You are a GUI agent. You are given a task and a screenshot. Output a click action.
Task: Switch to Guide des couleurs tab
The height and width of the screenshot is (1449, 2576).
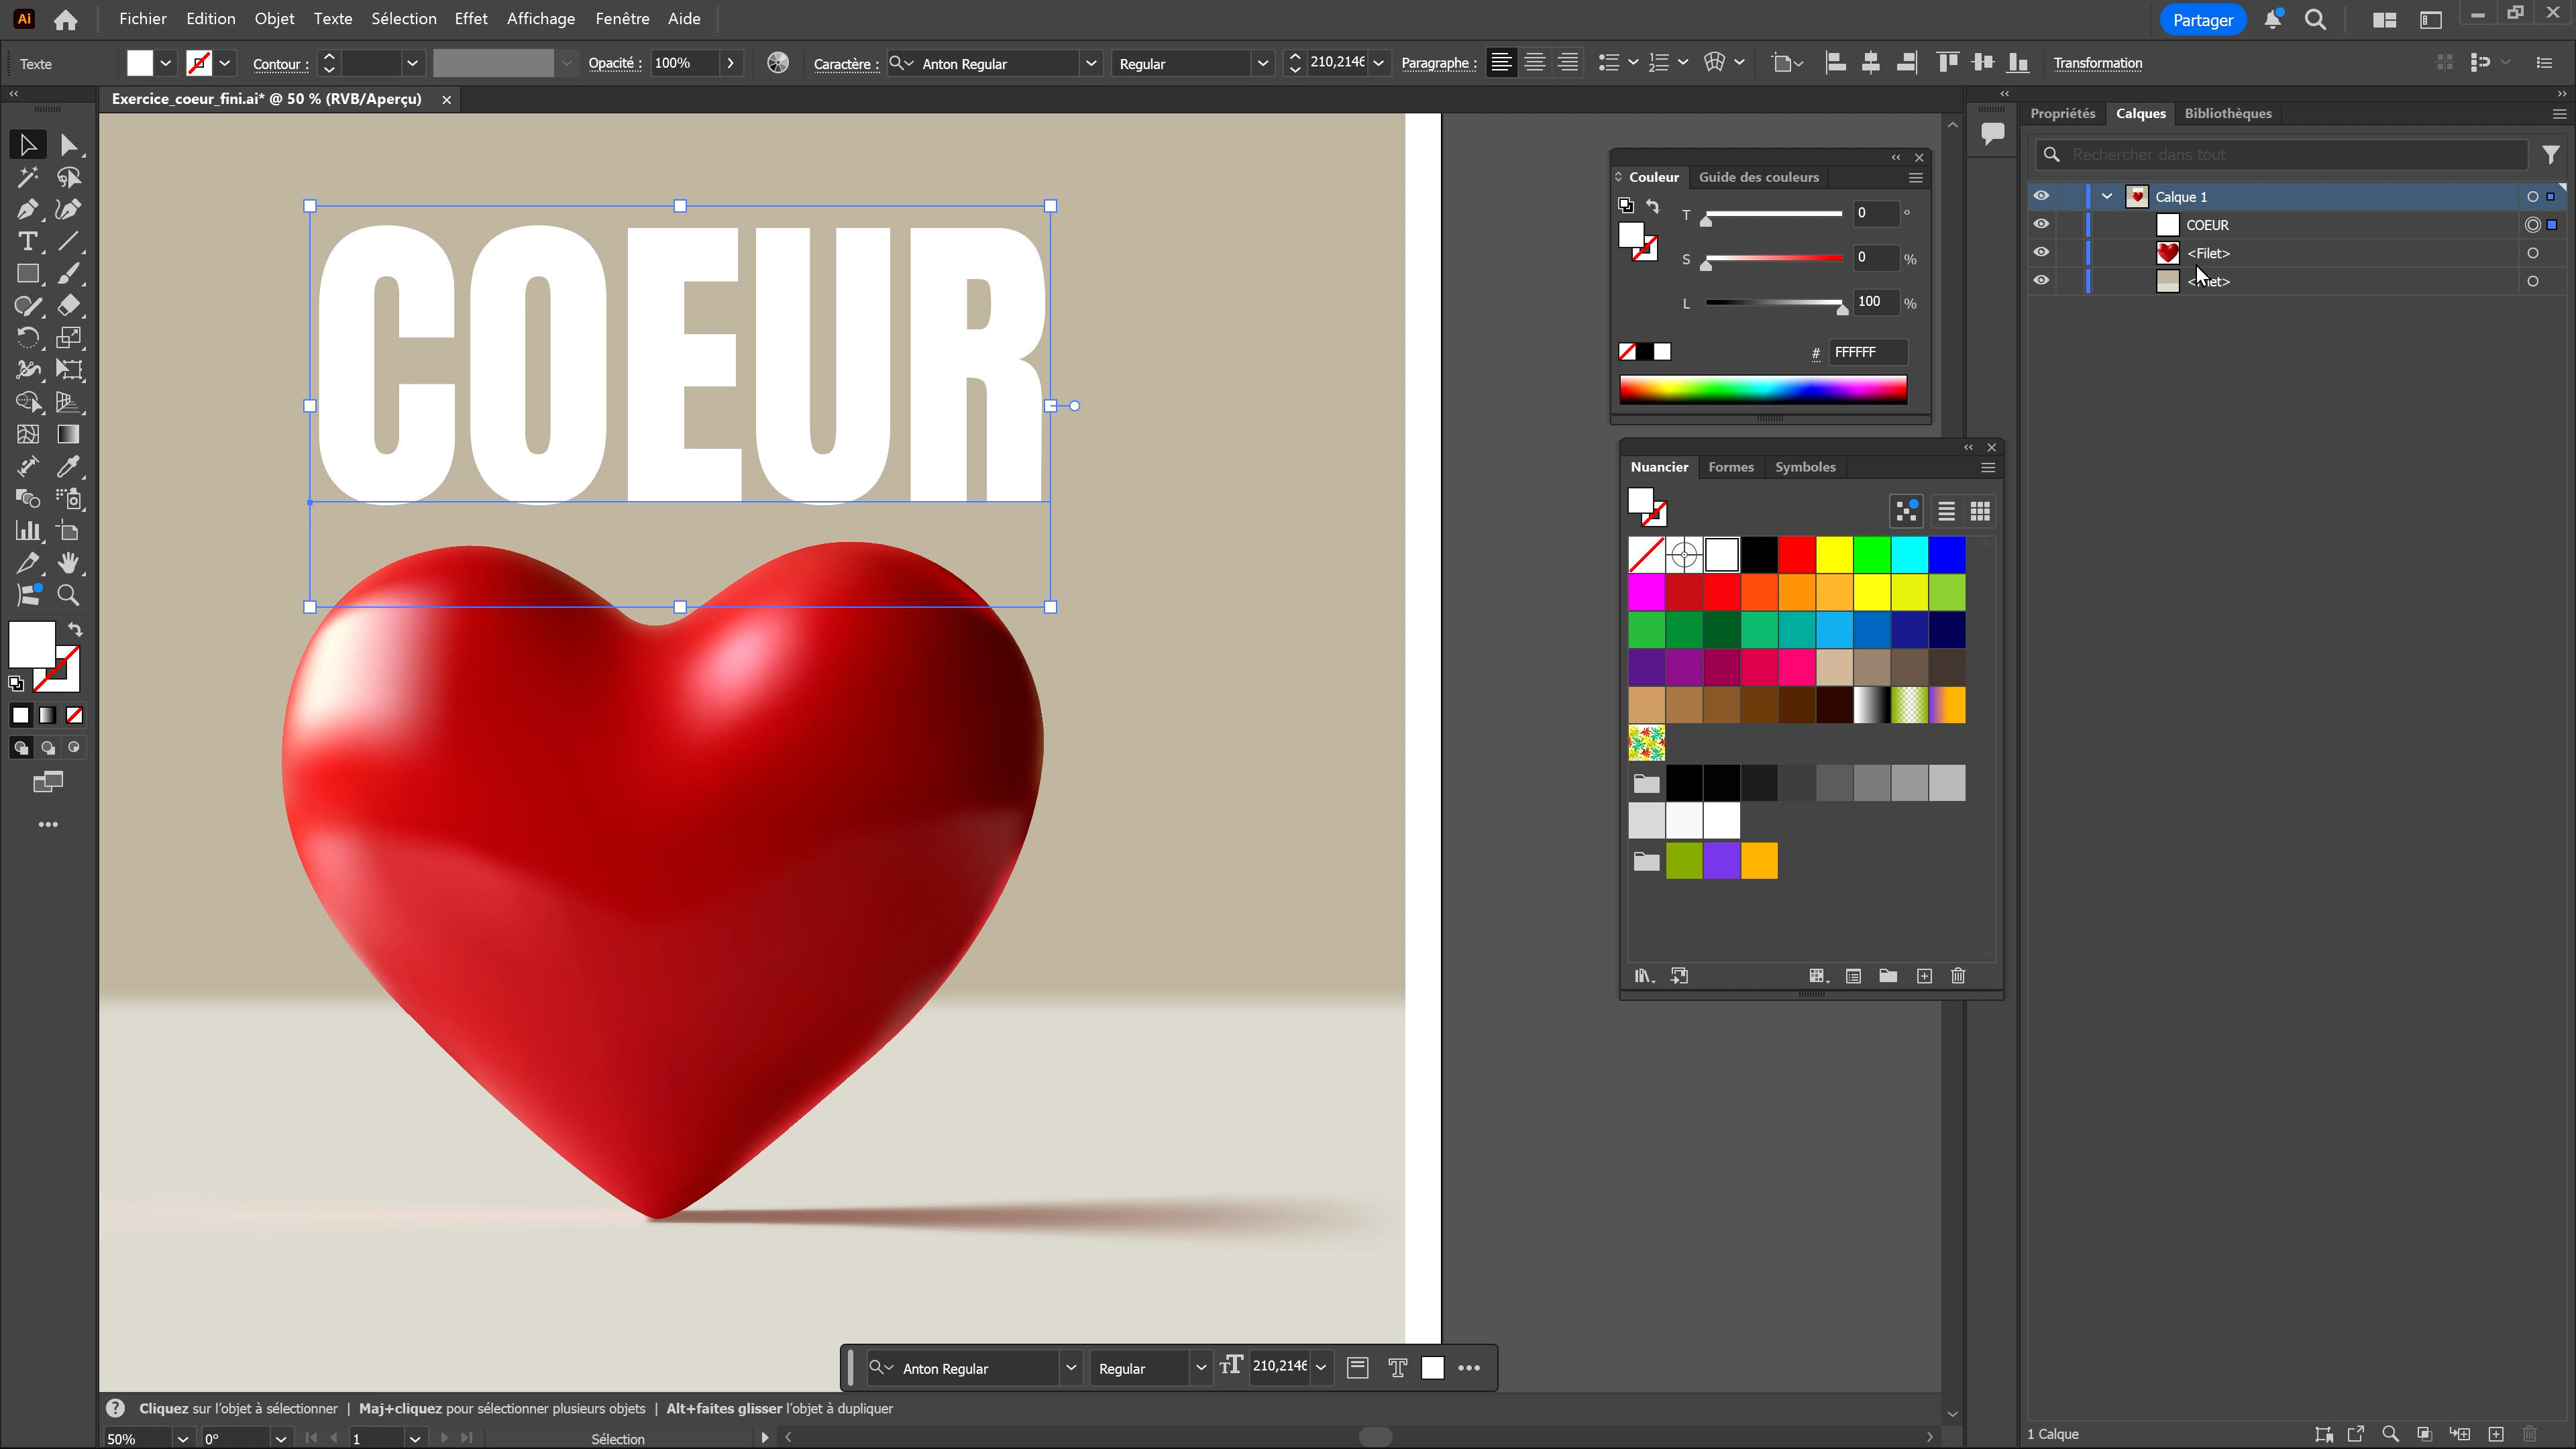click(1758, 177)
